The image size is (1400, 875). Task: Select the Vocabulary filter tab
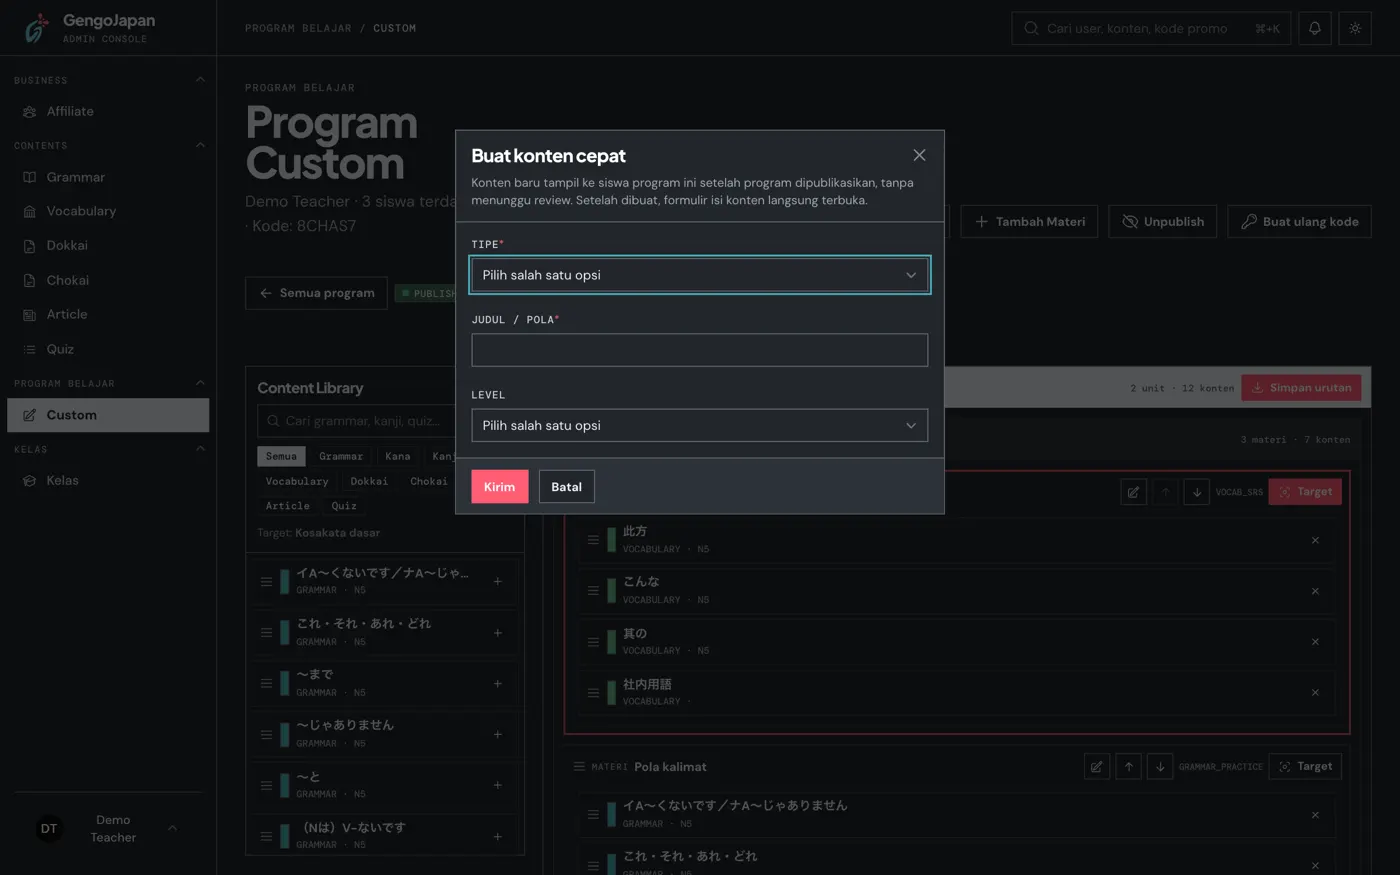(297, 481)
